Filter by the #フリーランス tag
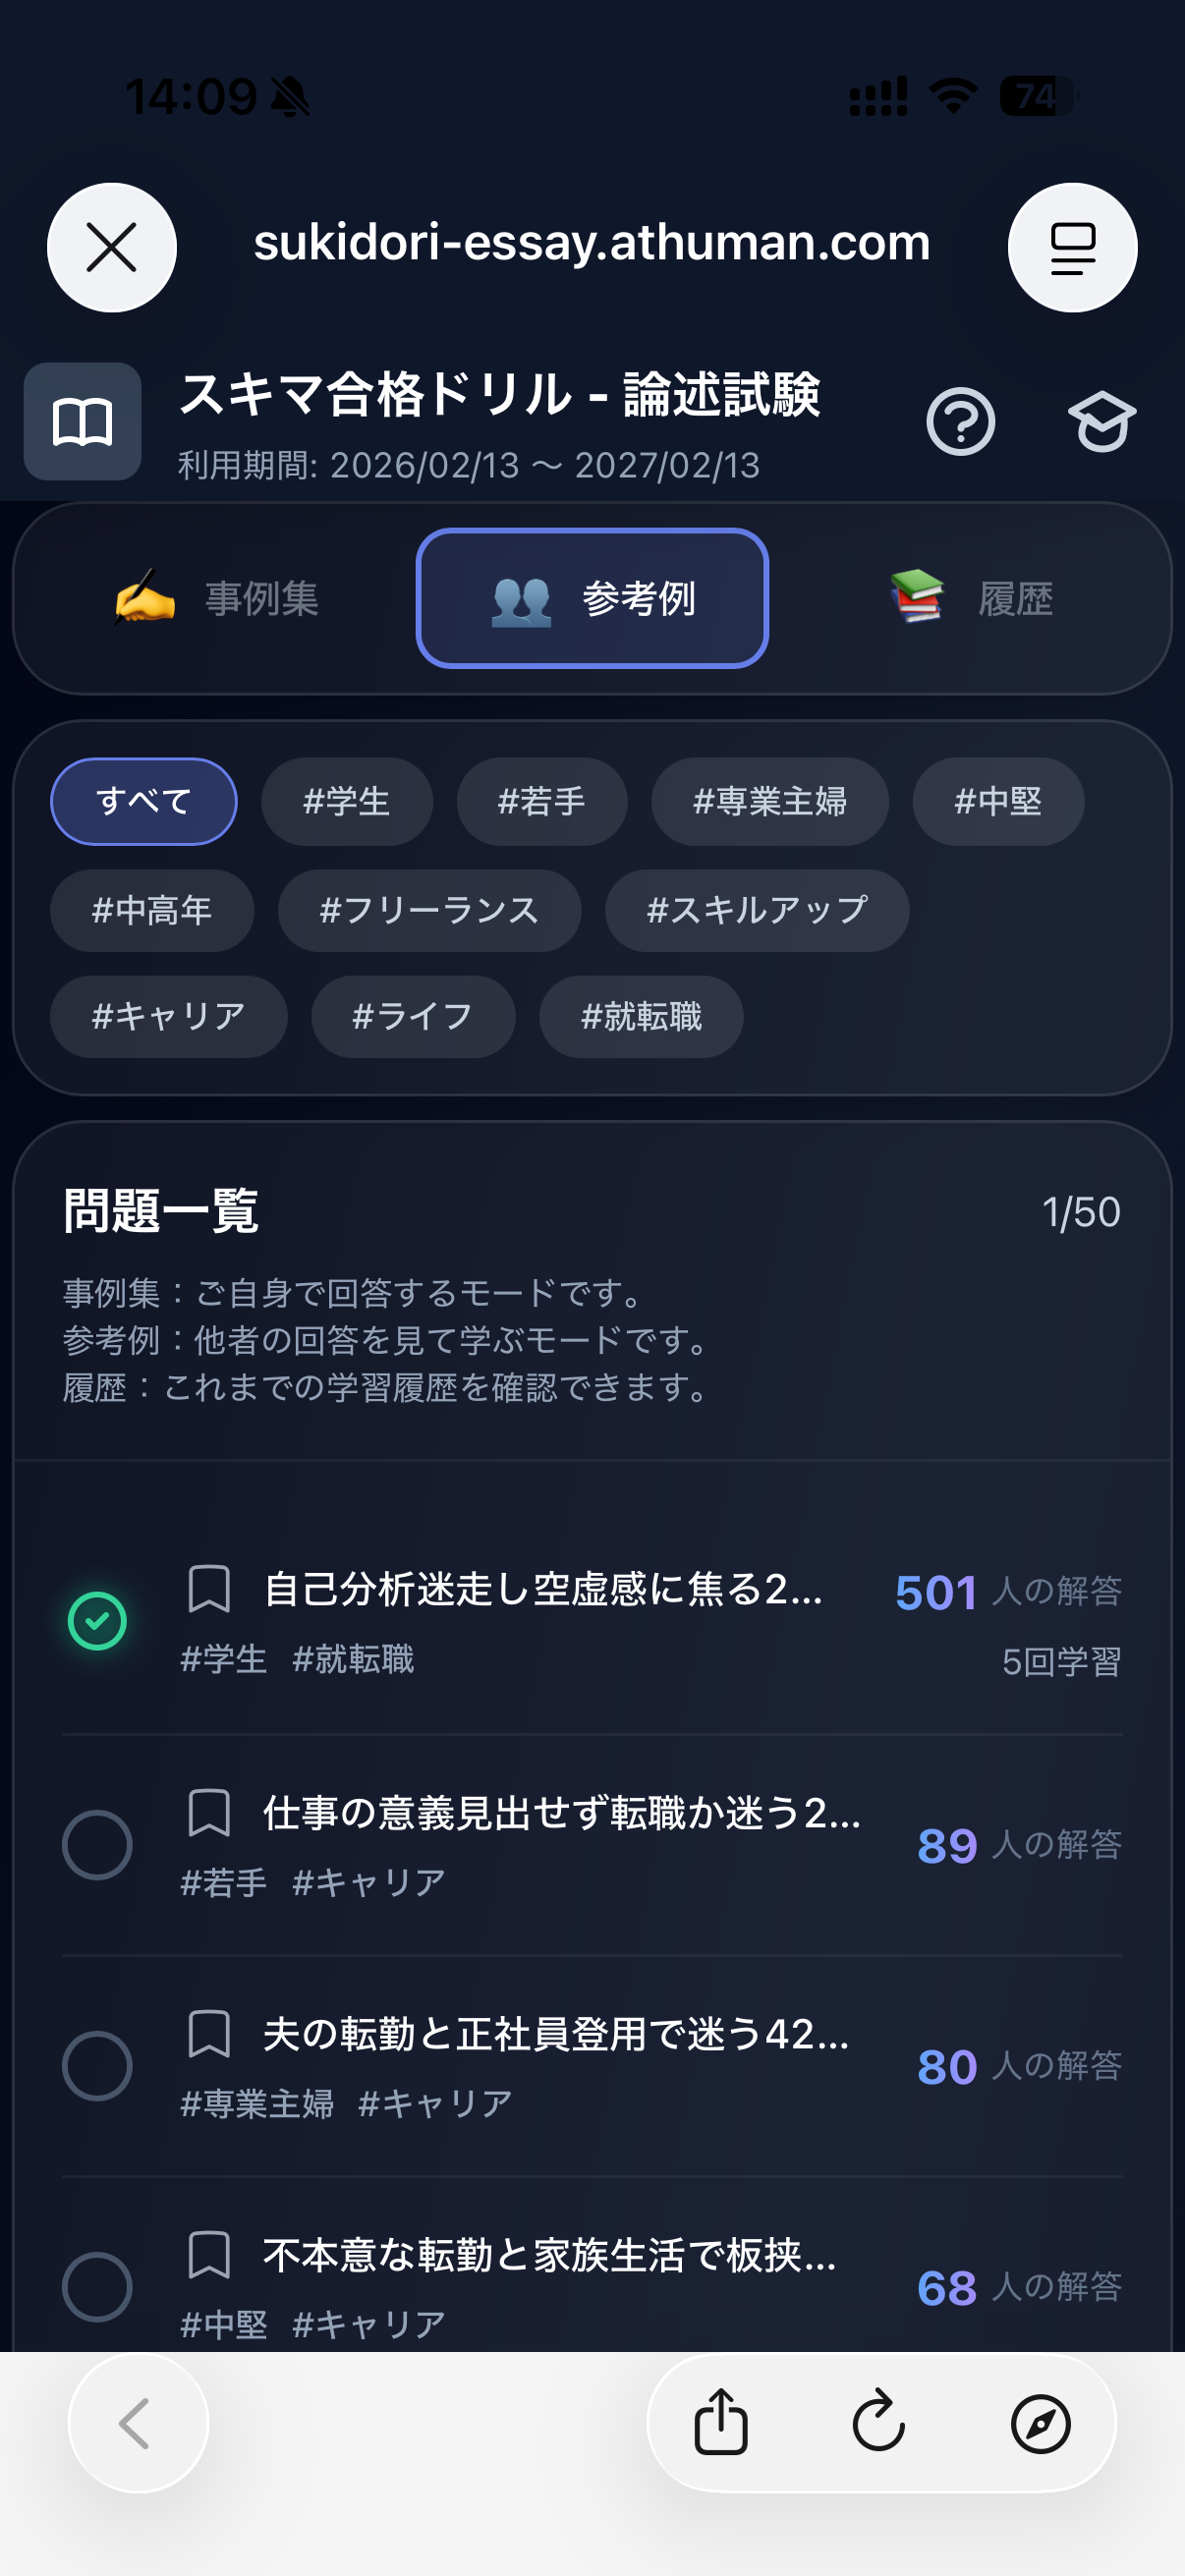 click(429, 910)
